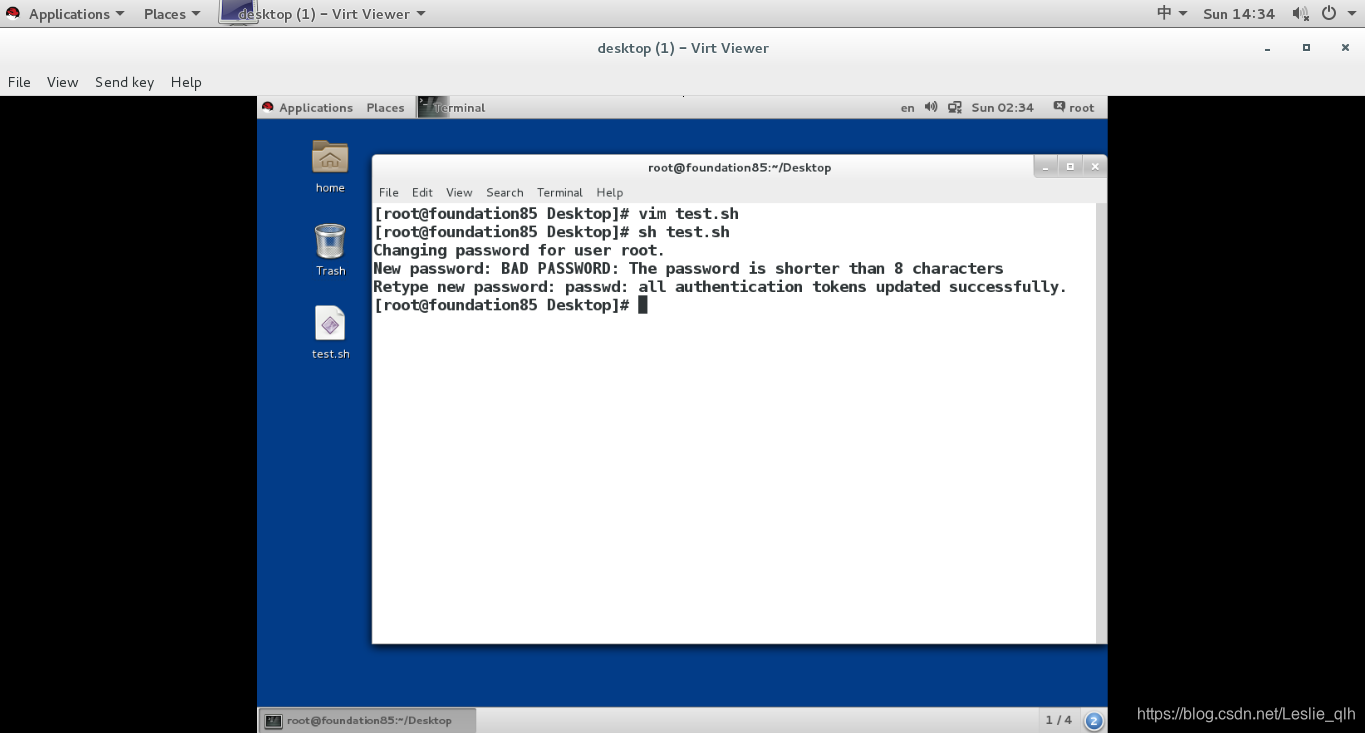The image size is (1365, 733).
Task: Minimize the Virt Viewer window
Action: tap(1268, 48)
